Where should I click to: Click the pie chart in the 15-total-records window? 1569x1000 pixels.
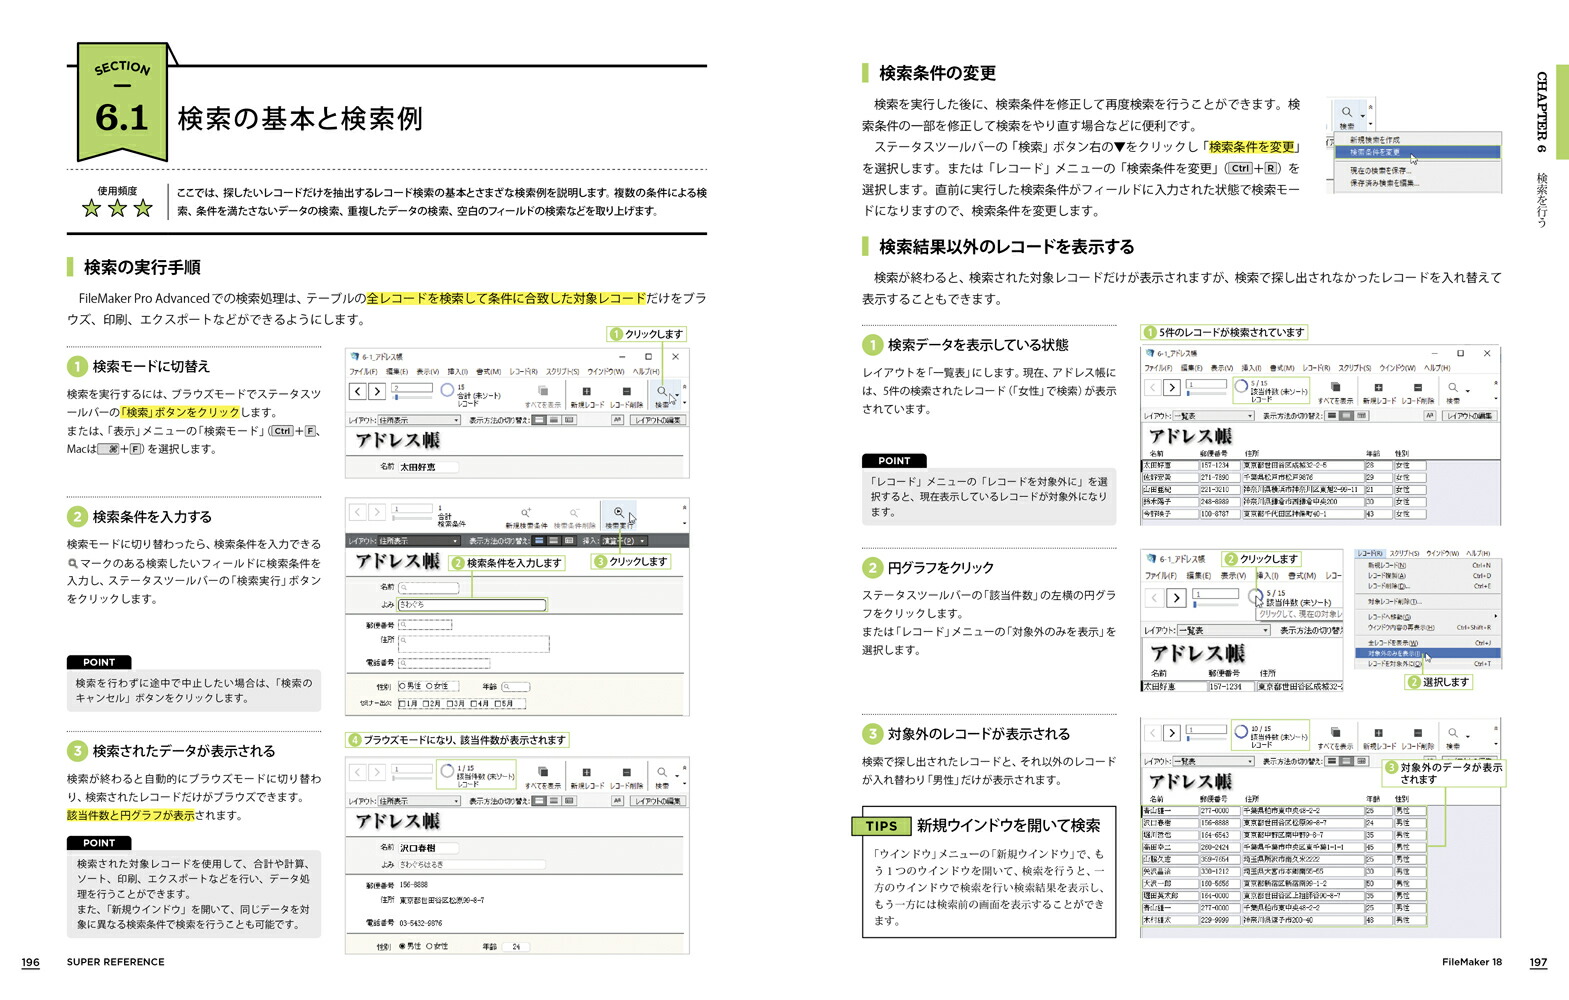447,390
